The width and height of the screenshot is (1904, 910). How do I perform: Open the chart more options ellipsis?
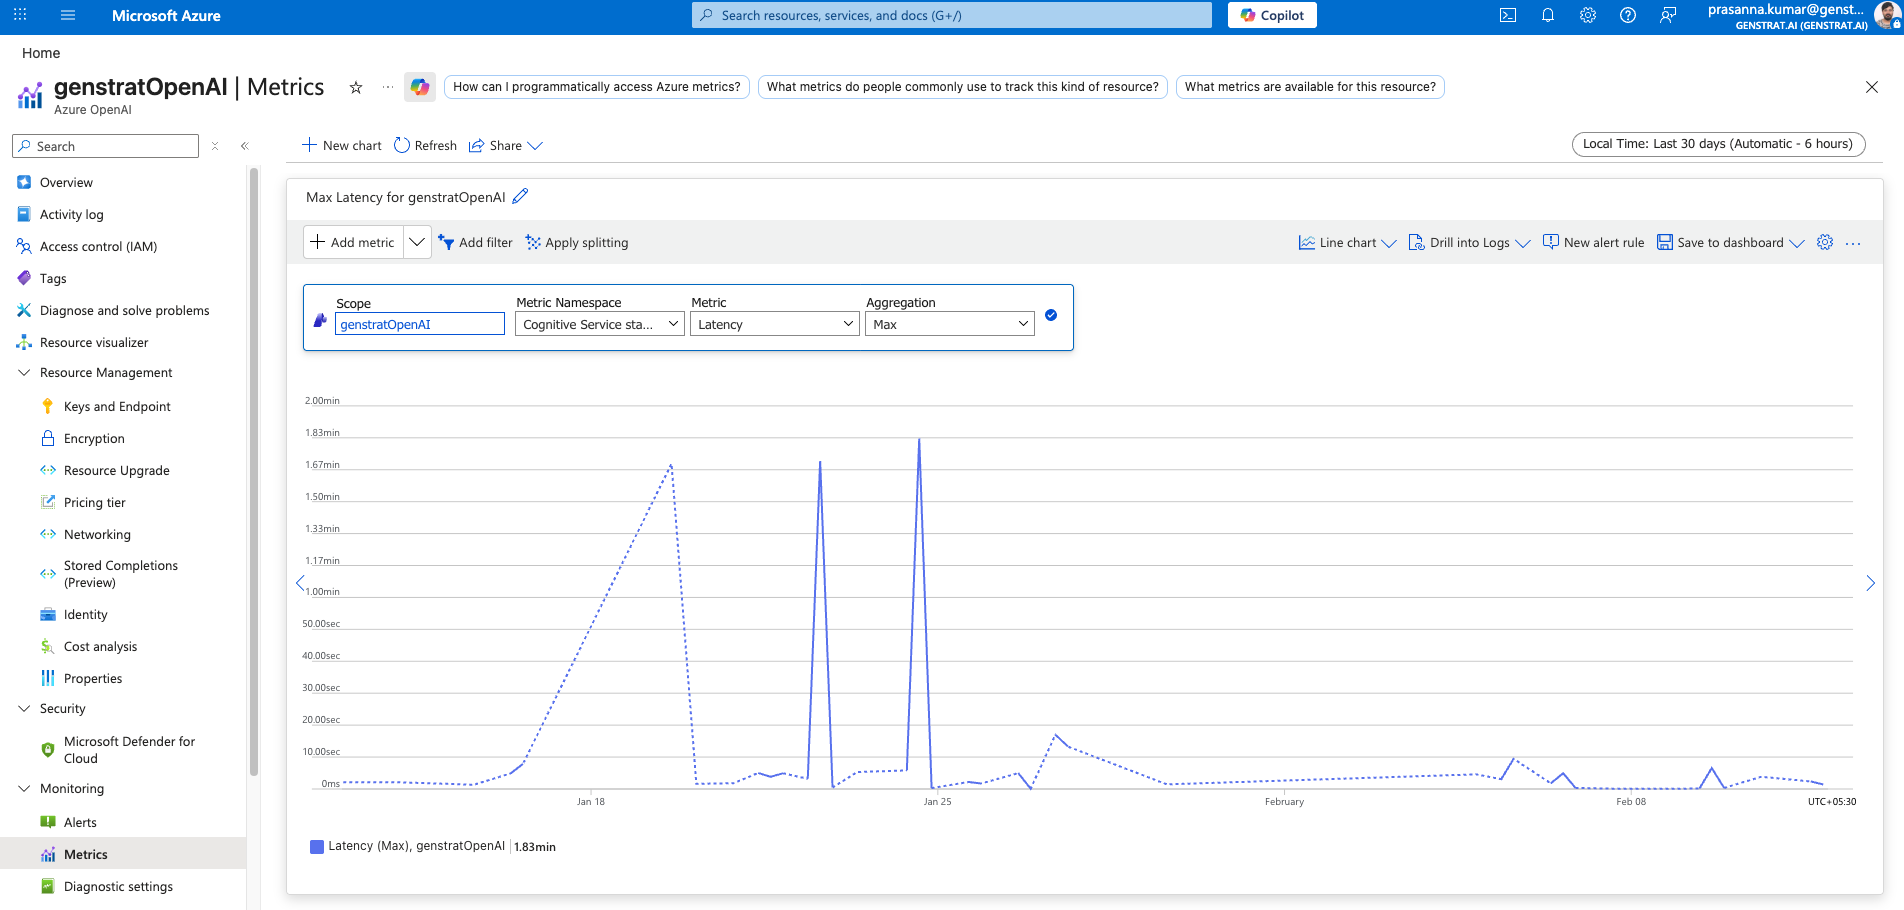tap(1853, 243)
